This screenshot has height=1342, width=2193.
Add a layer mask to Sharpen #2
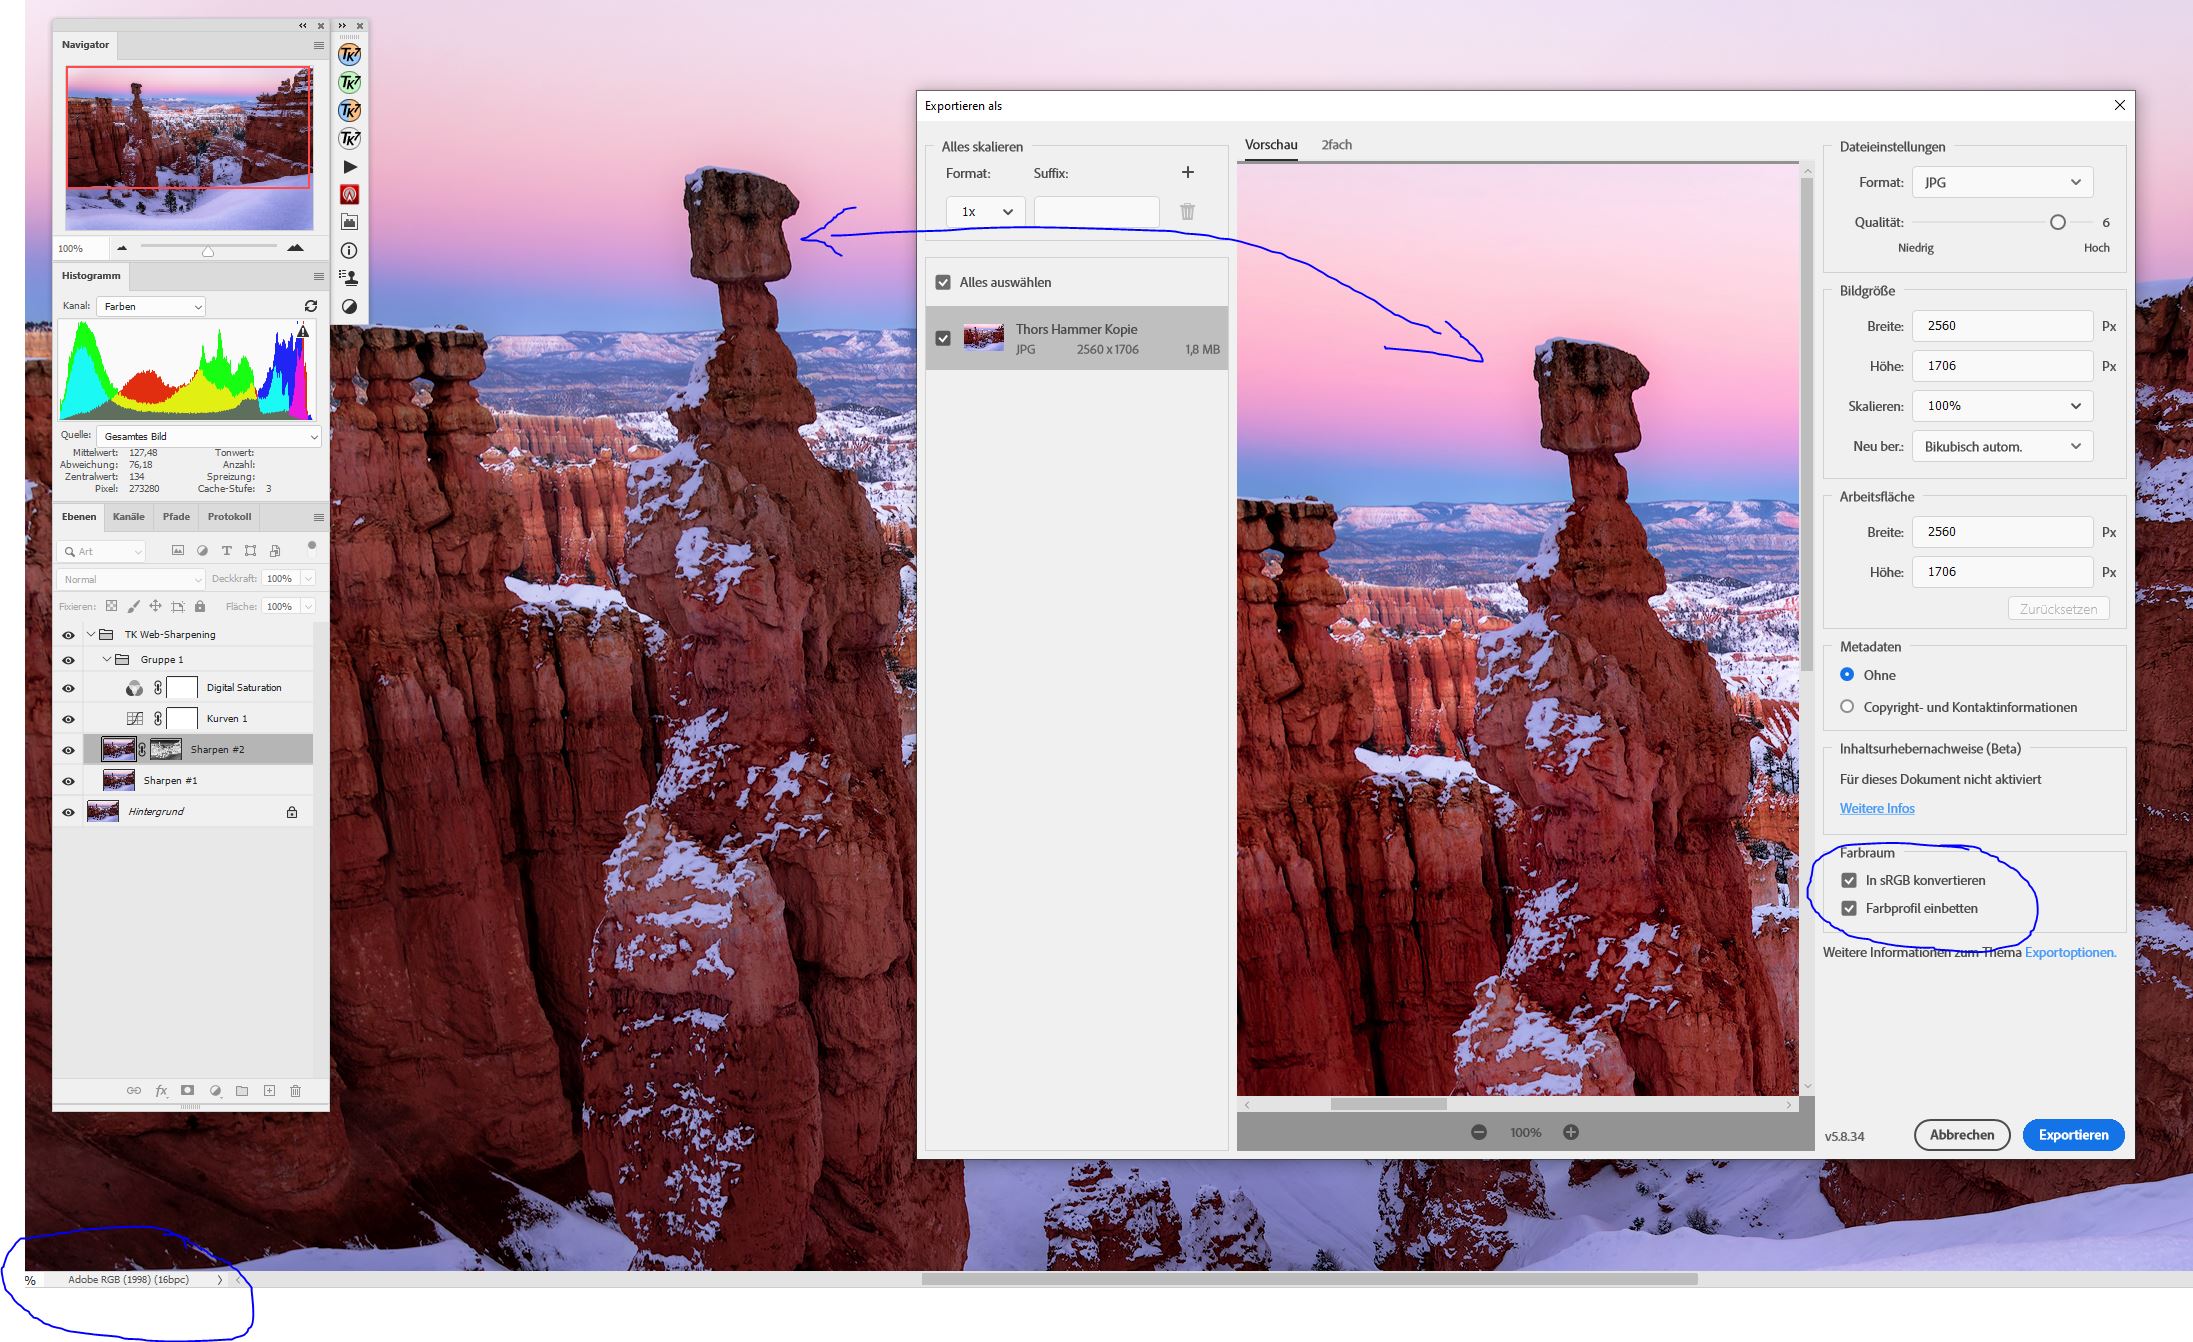click(188, 1090)
